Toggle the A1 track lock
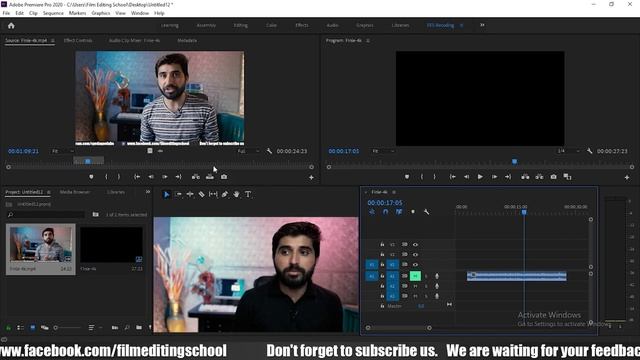The height and width of the screenshot is (360, 640). pyautogui.click(x=382, y=276)
